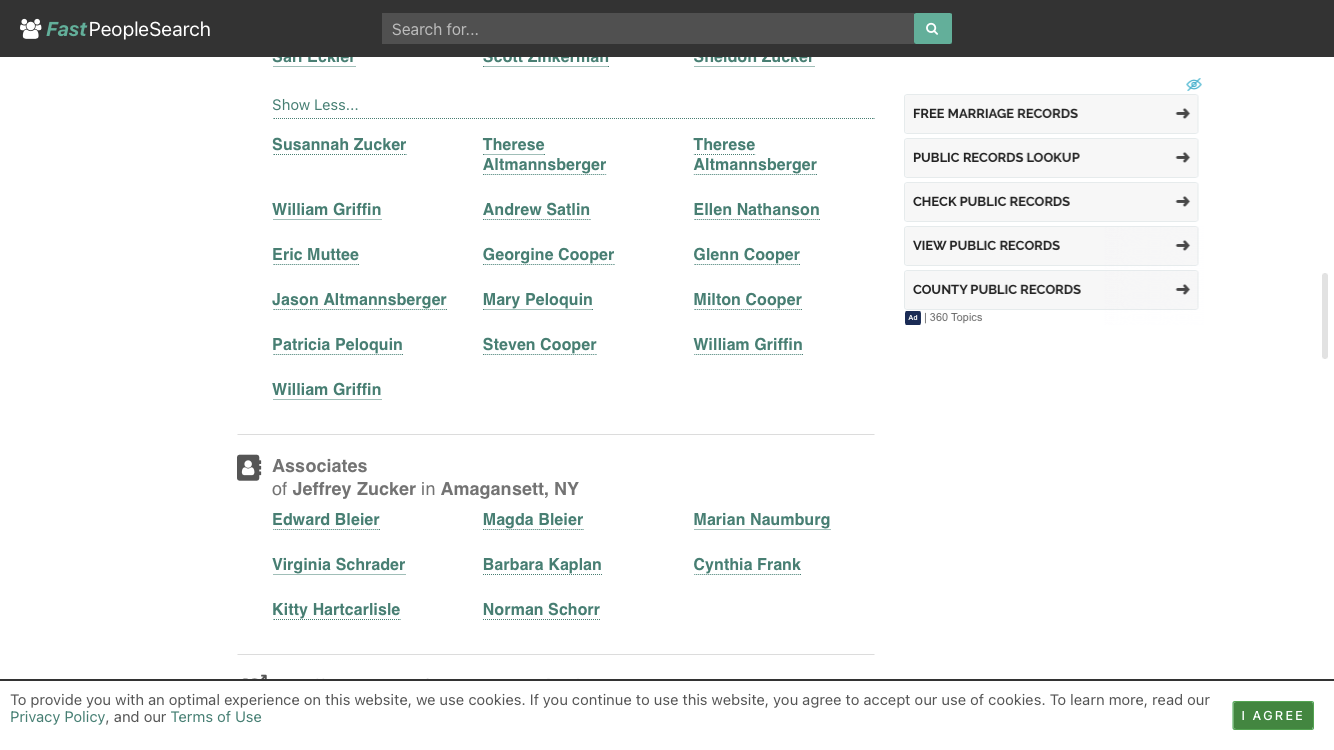This screenshot has height=750, width=1334.
Task: Open the Free Marriage Records ad
Action: 1051,114
